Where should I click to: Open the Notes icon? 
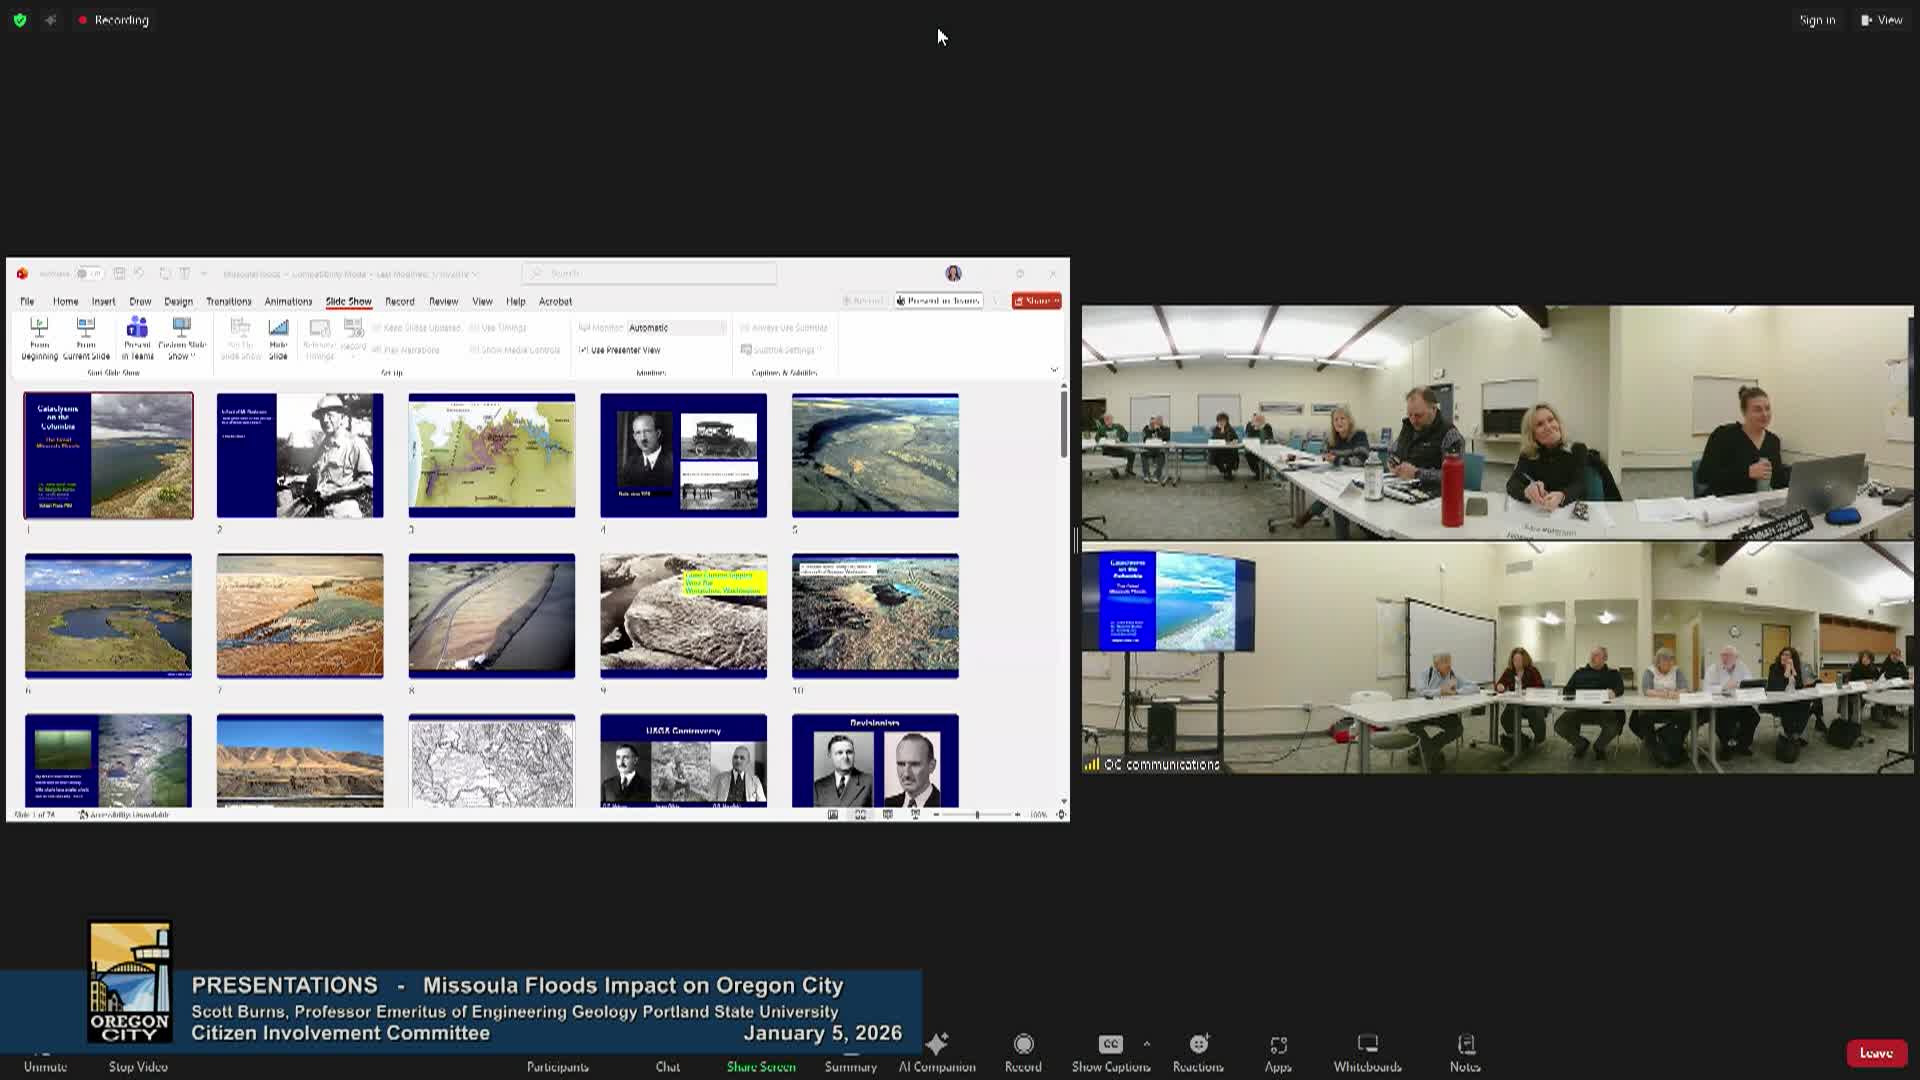coord(1465,1045)
